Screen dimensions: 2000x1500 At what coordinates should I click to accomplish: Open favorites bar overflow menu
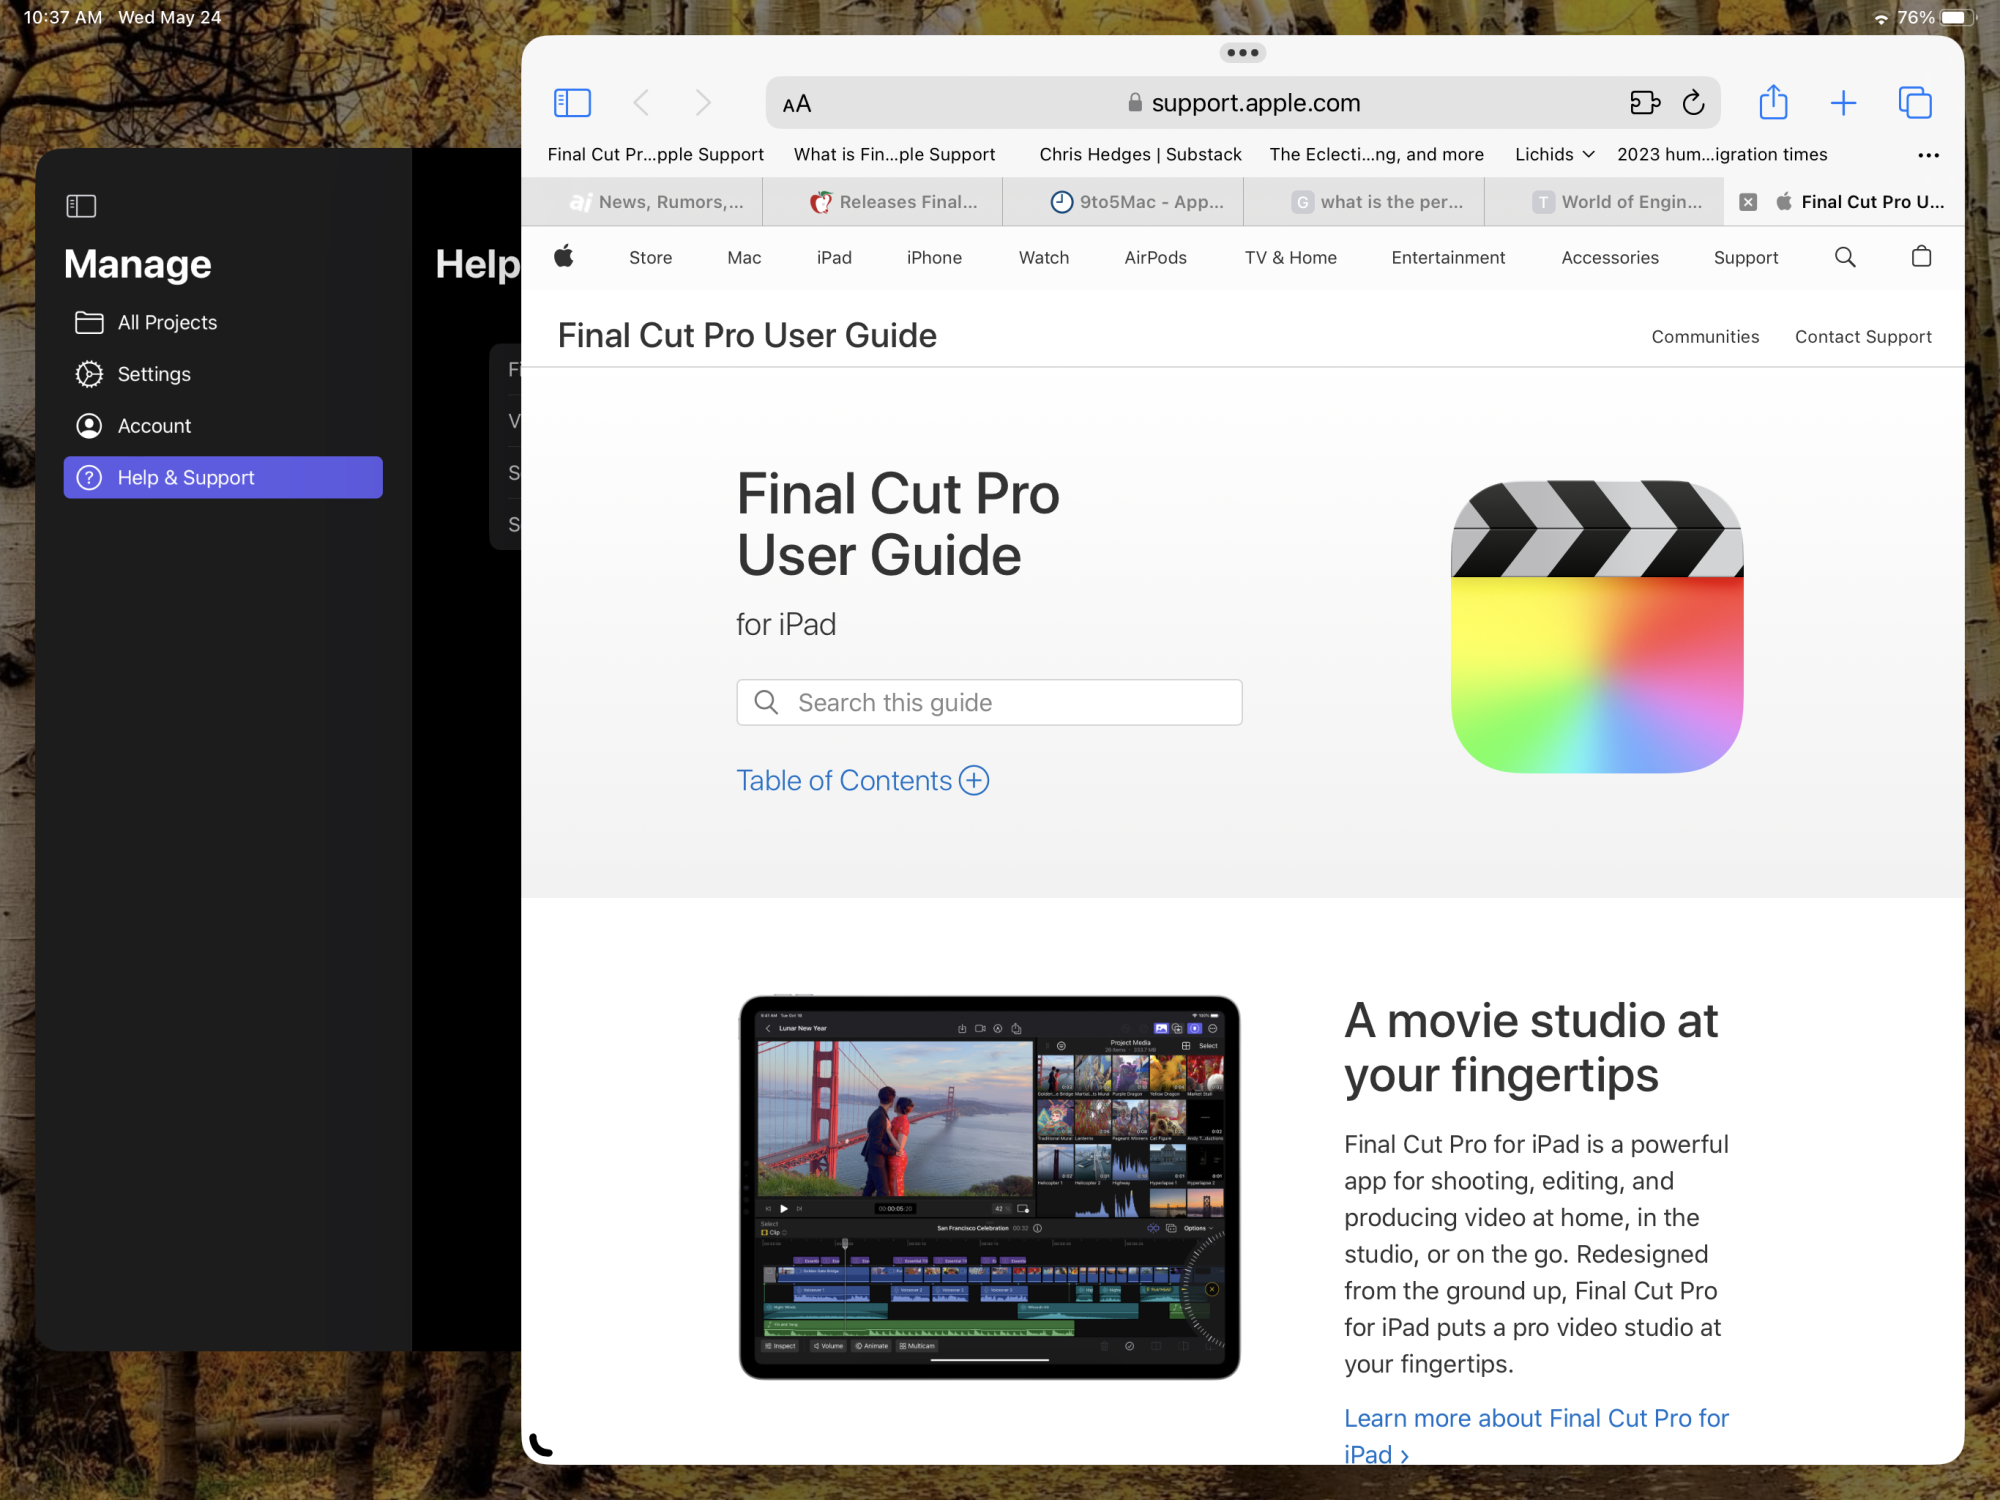point(1928,155)
